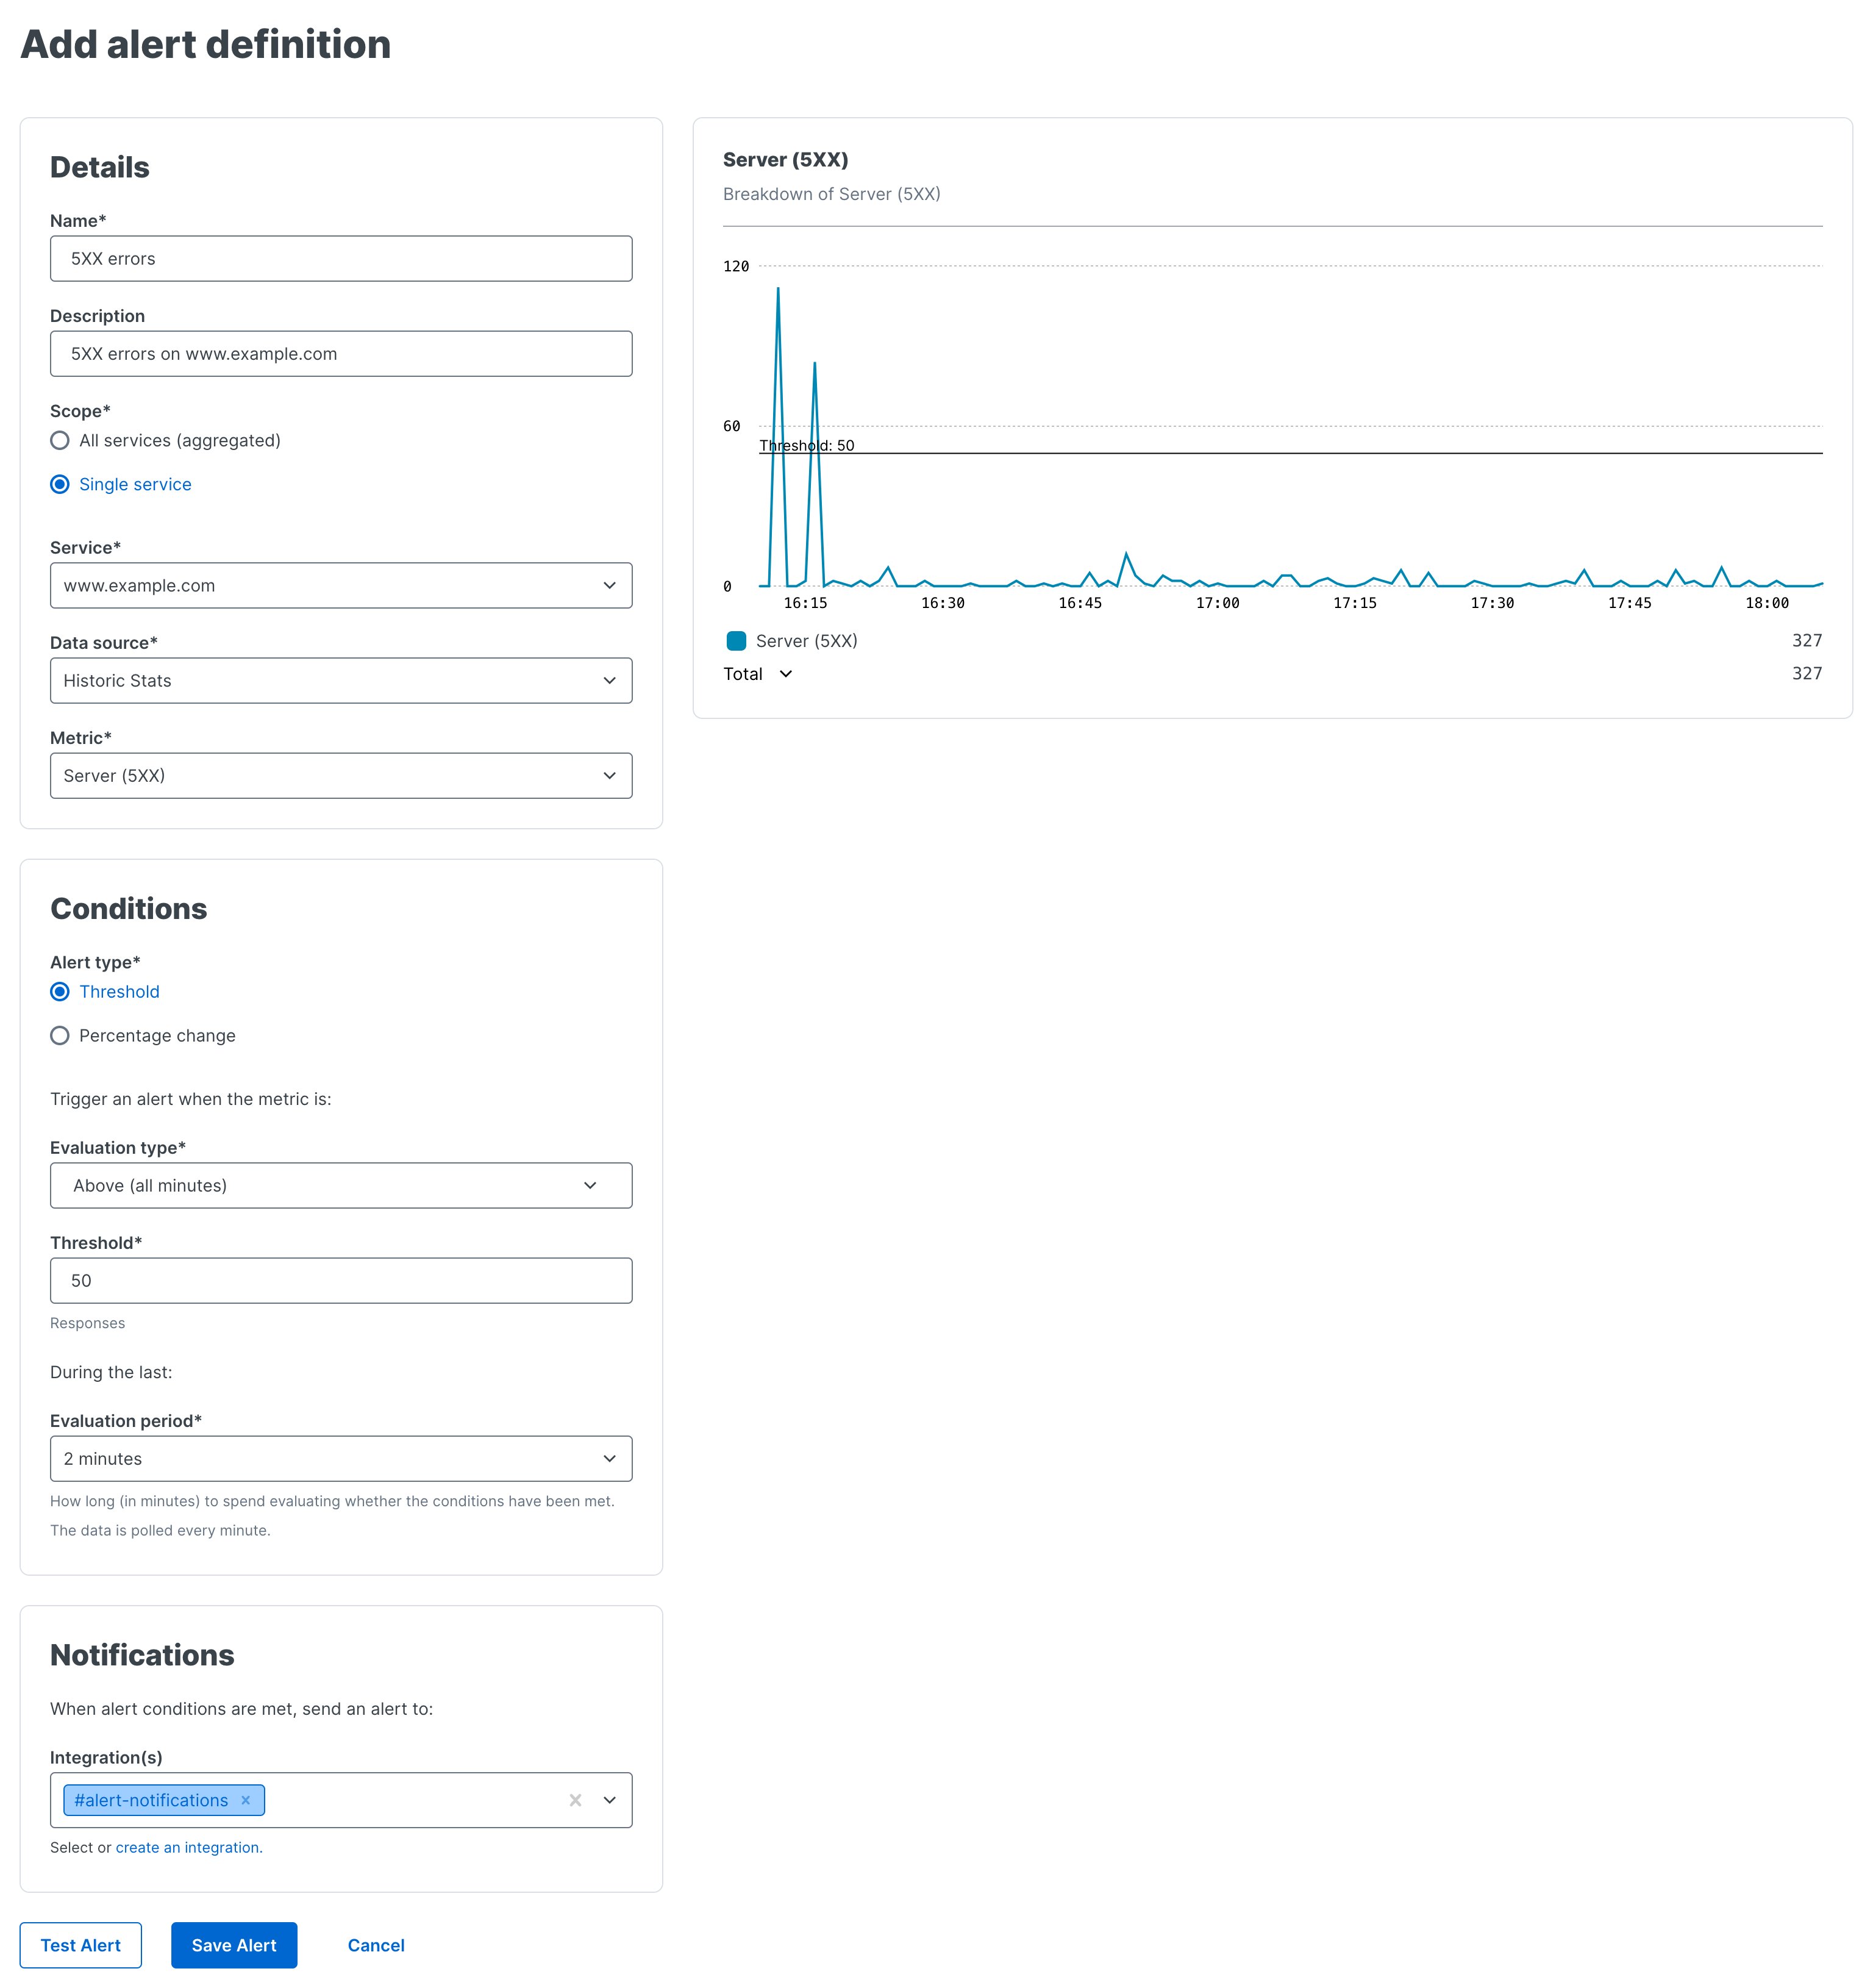
Task: Remove the #alert-notifications tag
Action: click(245, 1800)
